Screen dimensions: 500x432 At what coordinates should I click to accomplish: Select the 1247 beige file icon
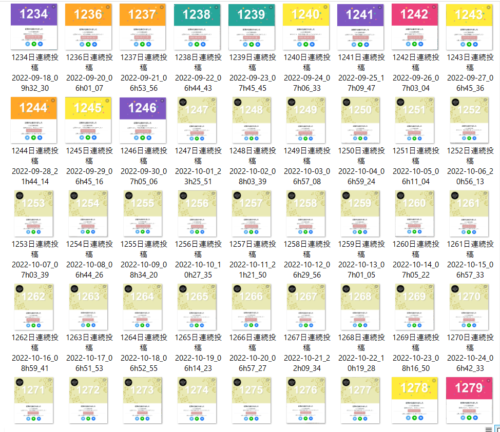pyautogui.click(x=197, y=120)
